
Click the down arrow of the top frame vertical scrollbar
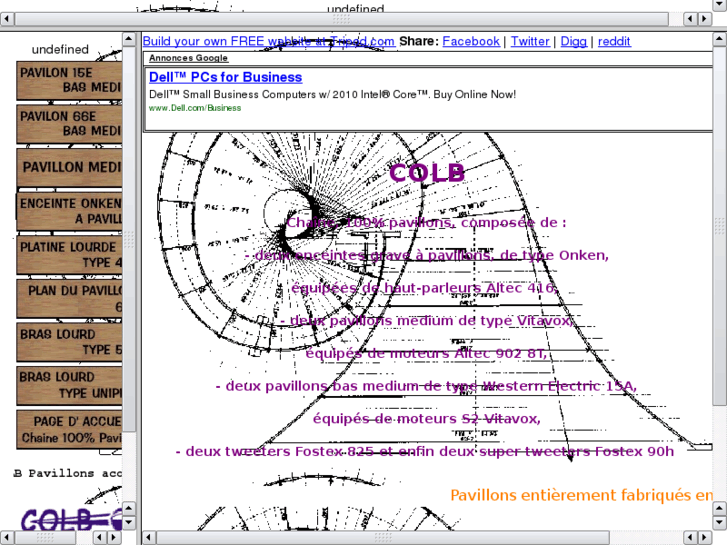click(x=720, y=5)
